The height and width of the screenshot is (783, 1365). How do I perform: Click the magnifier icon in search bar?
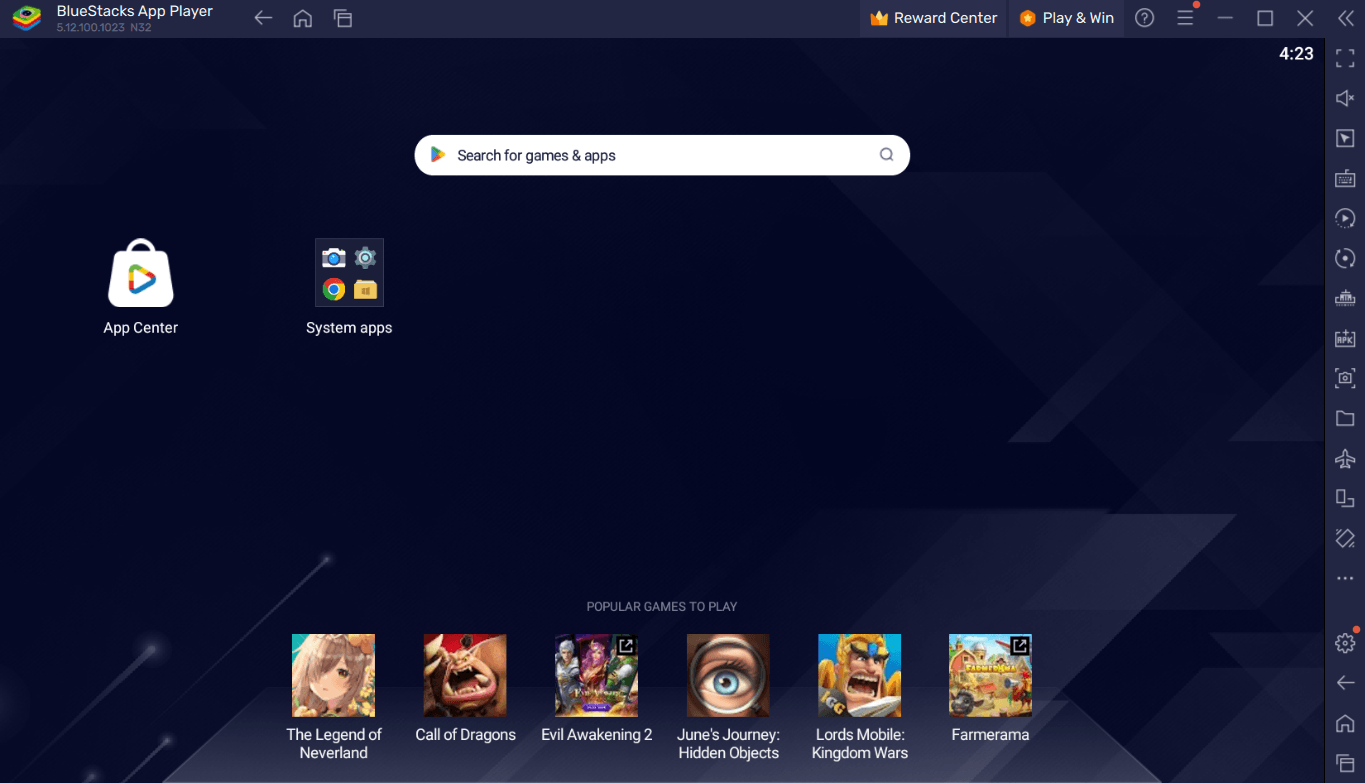(886, 155)
